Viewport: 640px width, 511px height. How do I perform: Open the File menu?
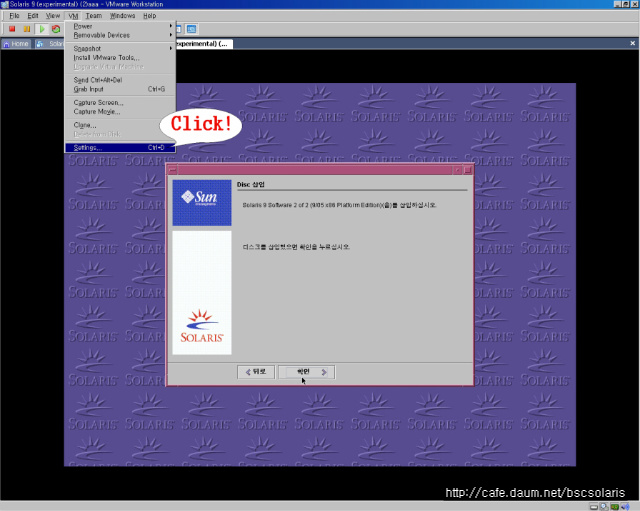tap(14, 16)
